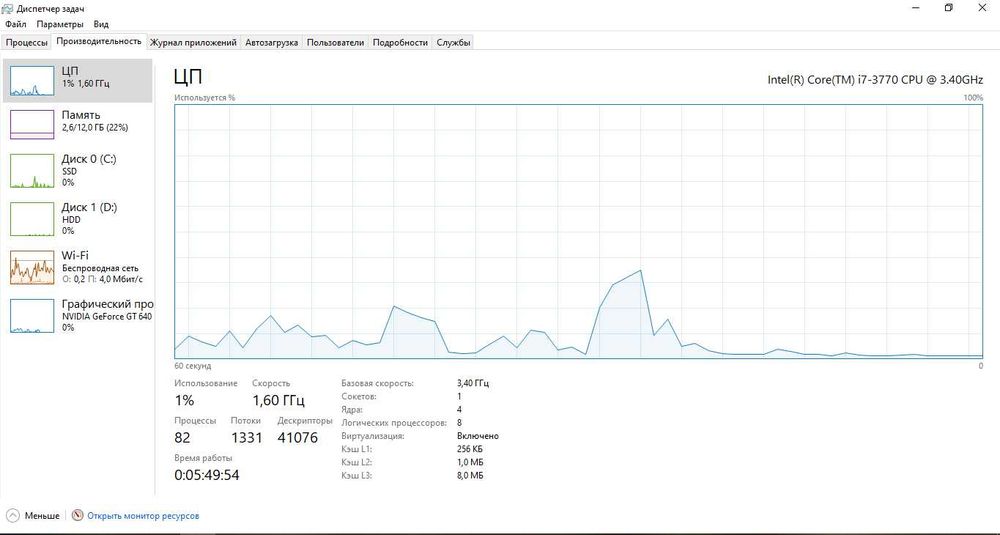The image size is (1000, 535).
Task: Click the Логических процессоров label
Action: tap(392, 423)
